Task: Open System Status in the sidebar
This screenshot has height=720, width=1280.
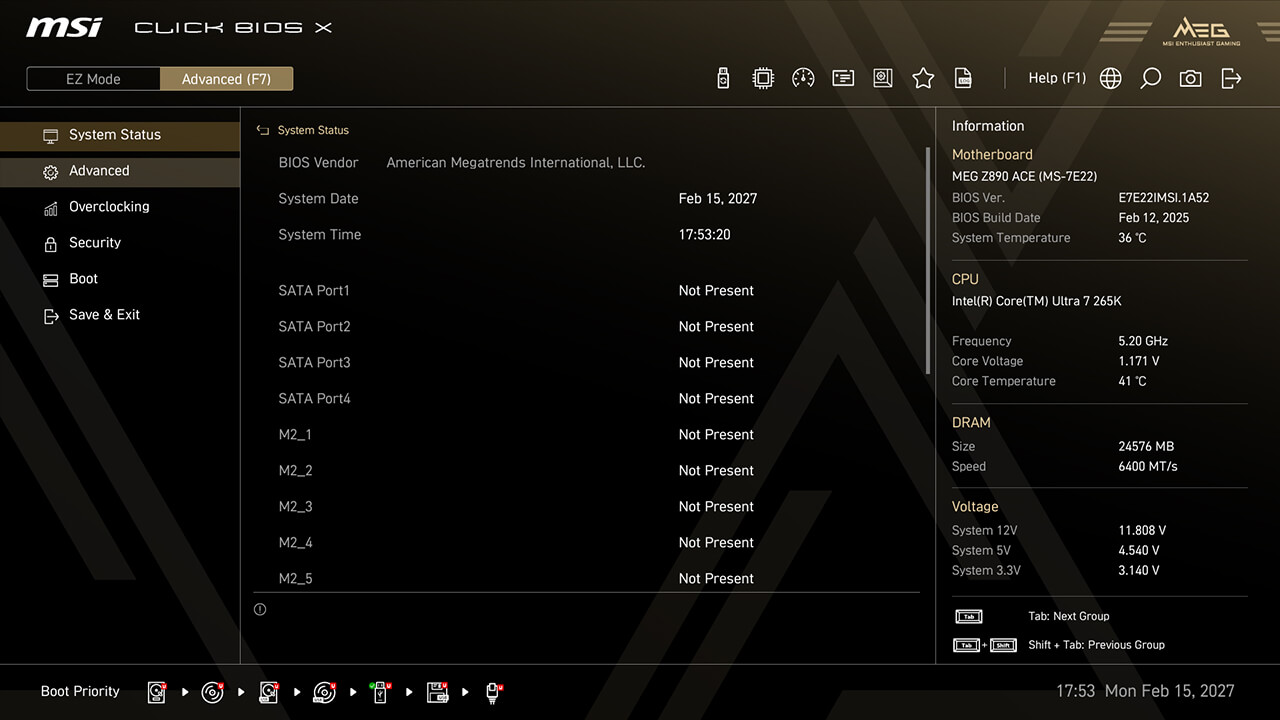Action: pyautogui.click(x=120, y=135)
